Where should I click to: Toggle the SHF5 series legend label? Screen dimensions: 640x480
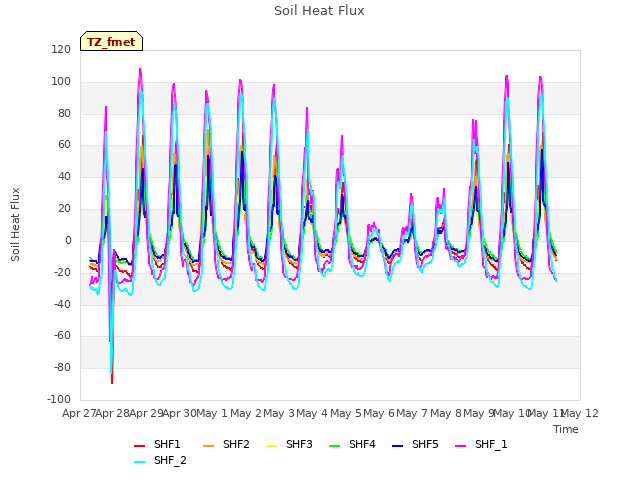pyautogui.click(x=425, y=444)
